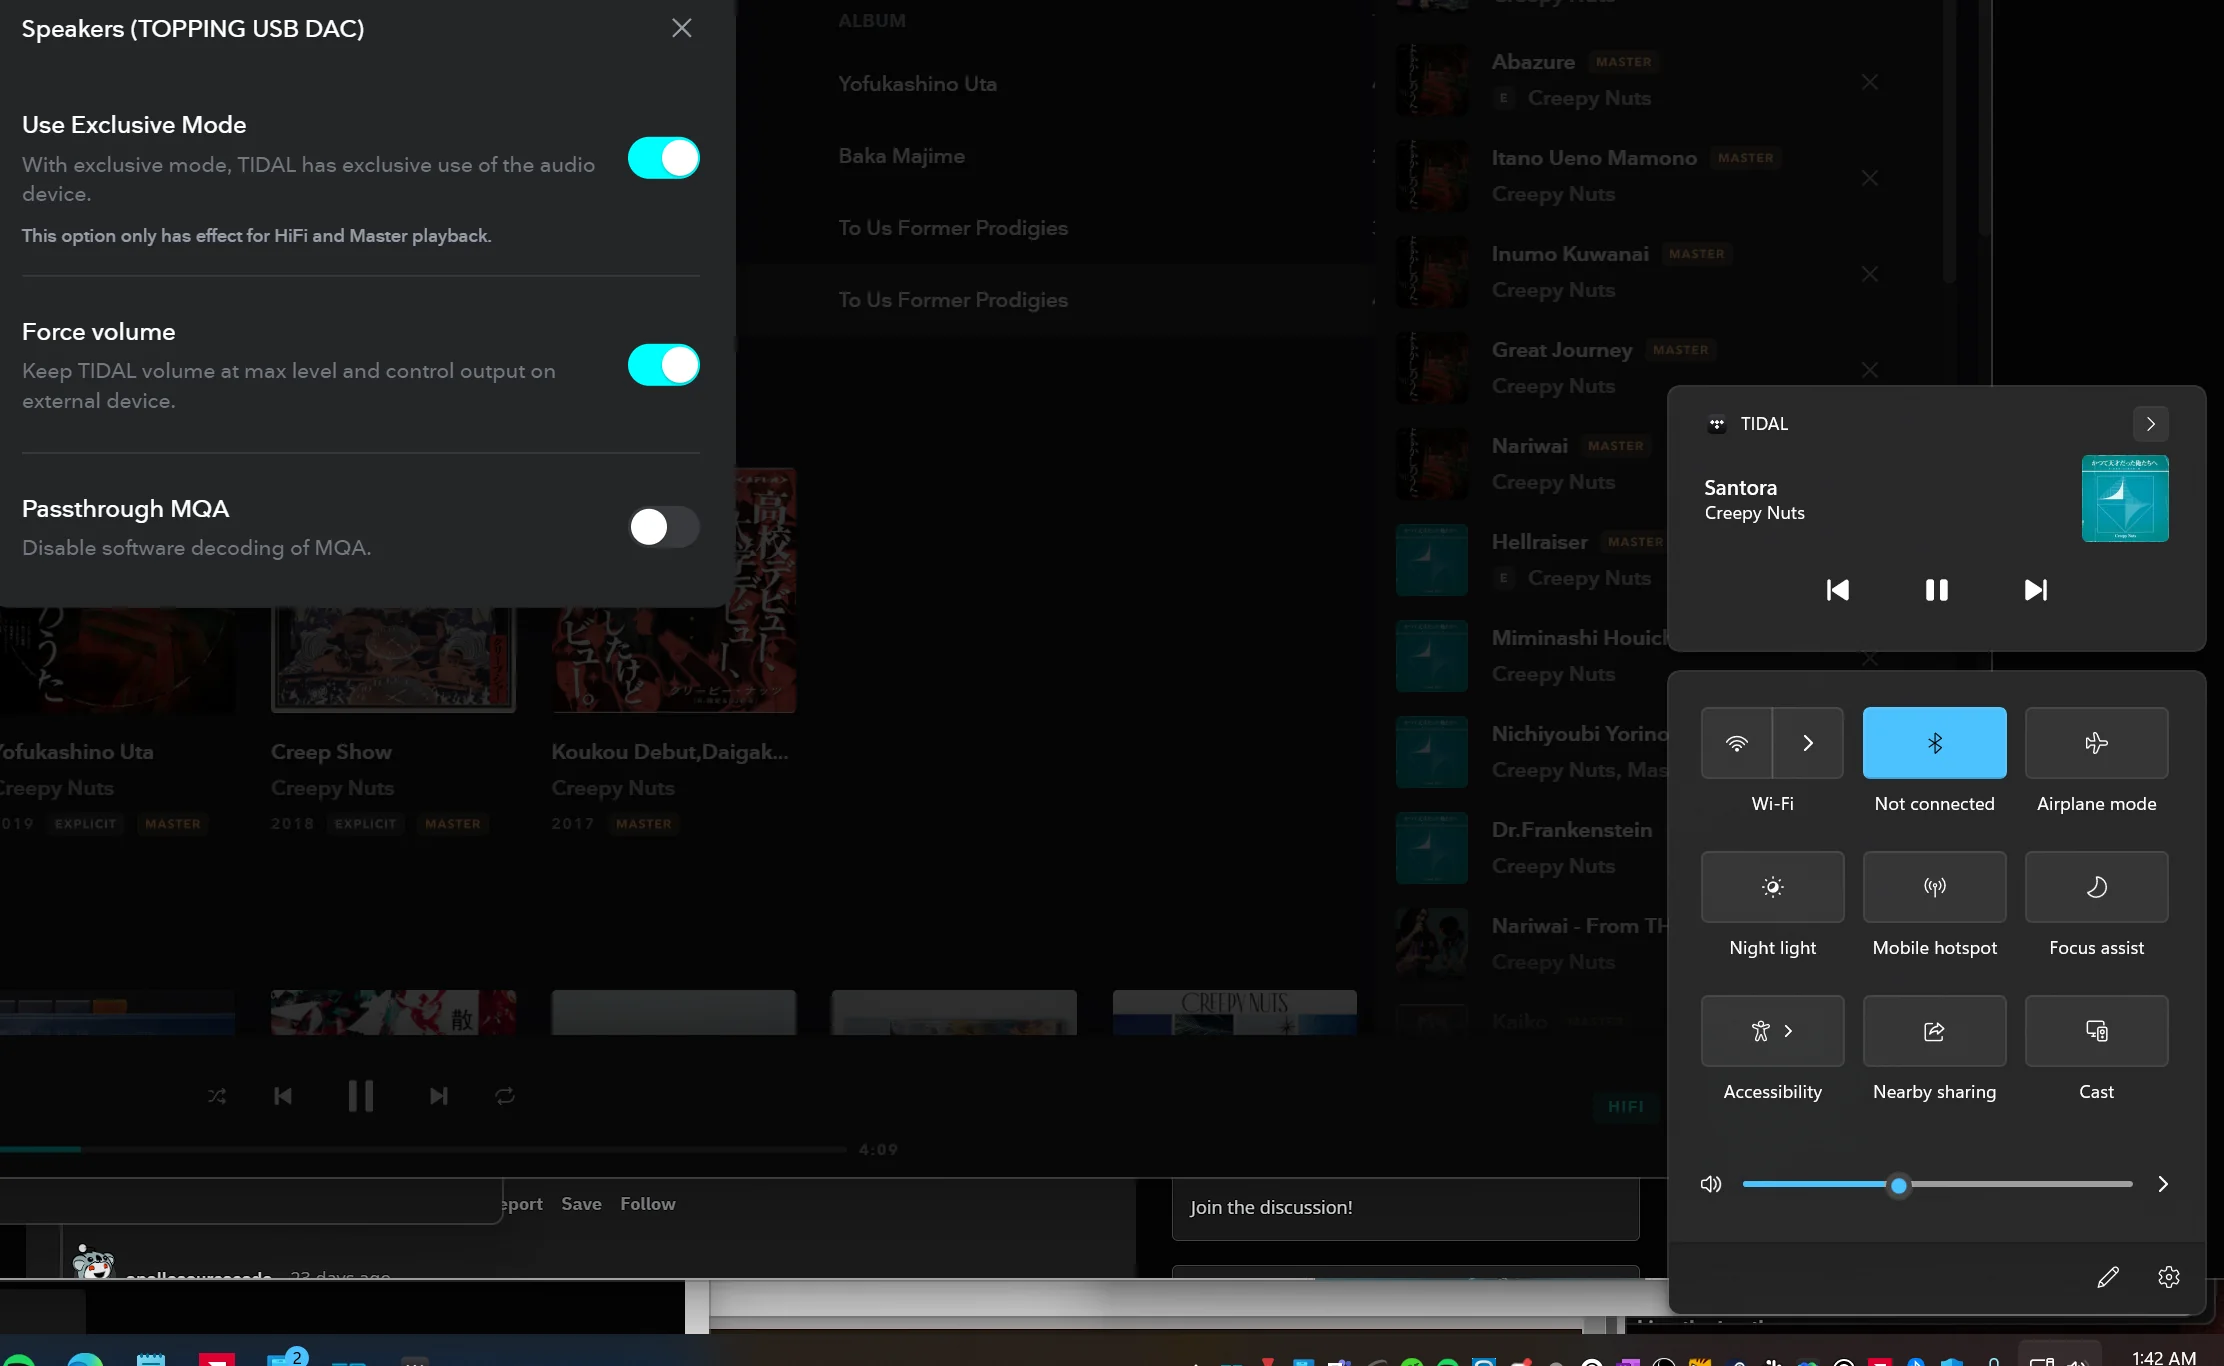
Task: Enable Passthrough MQA
Action: [662, 527]
